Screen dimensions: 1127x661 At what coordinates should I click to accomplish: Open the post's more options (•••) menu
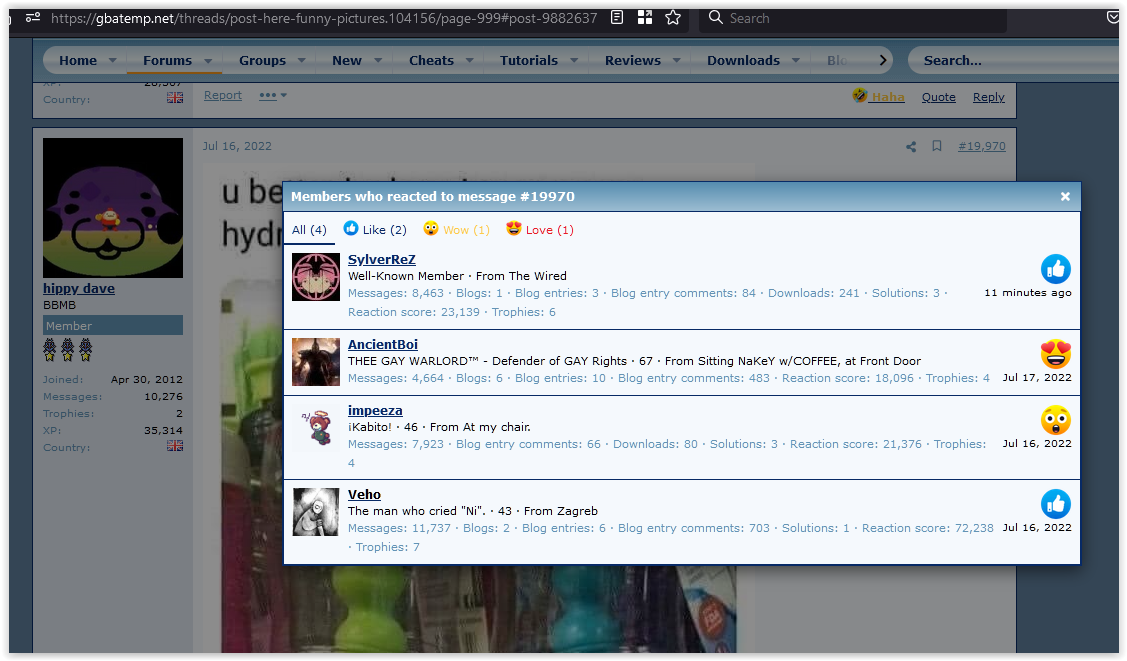(272, 95)
